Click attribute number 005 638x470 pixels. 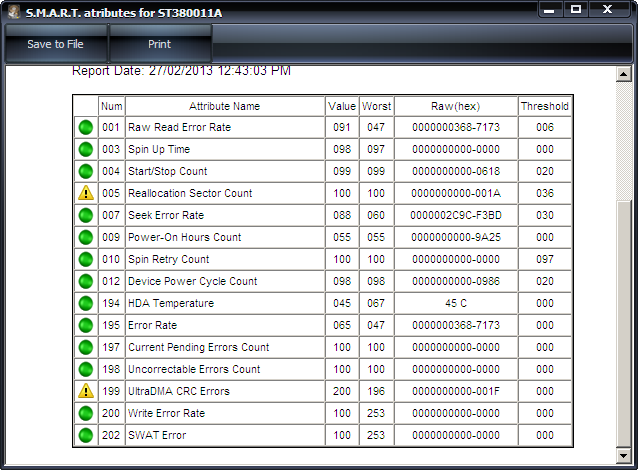[111, 193]
